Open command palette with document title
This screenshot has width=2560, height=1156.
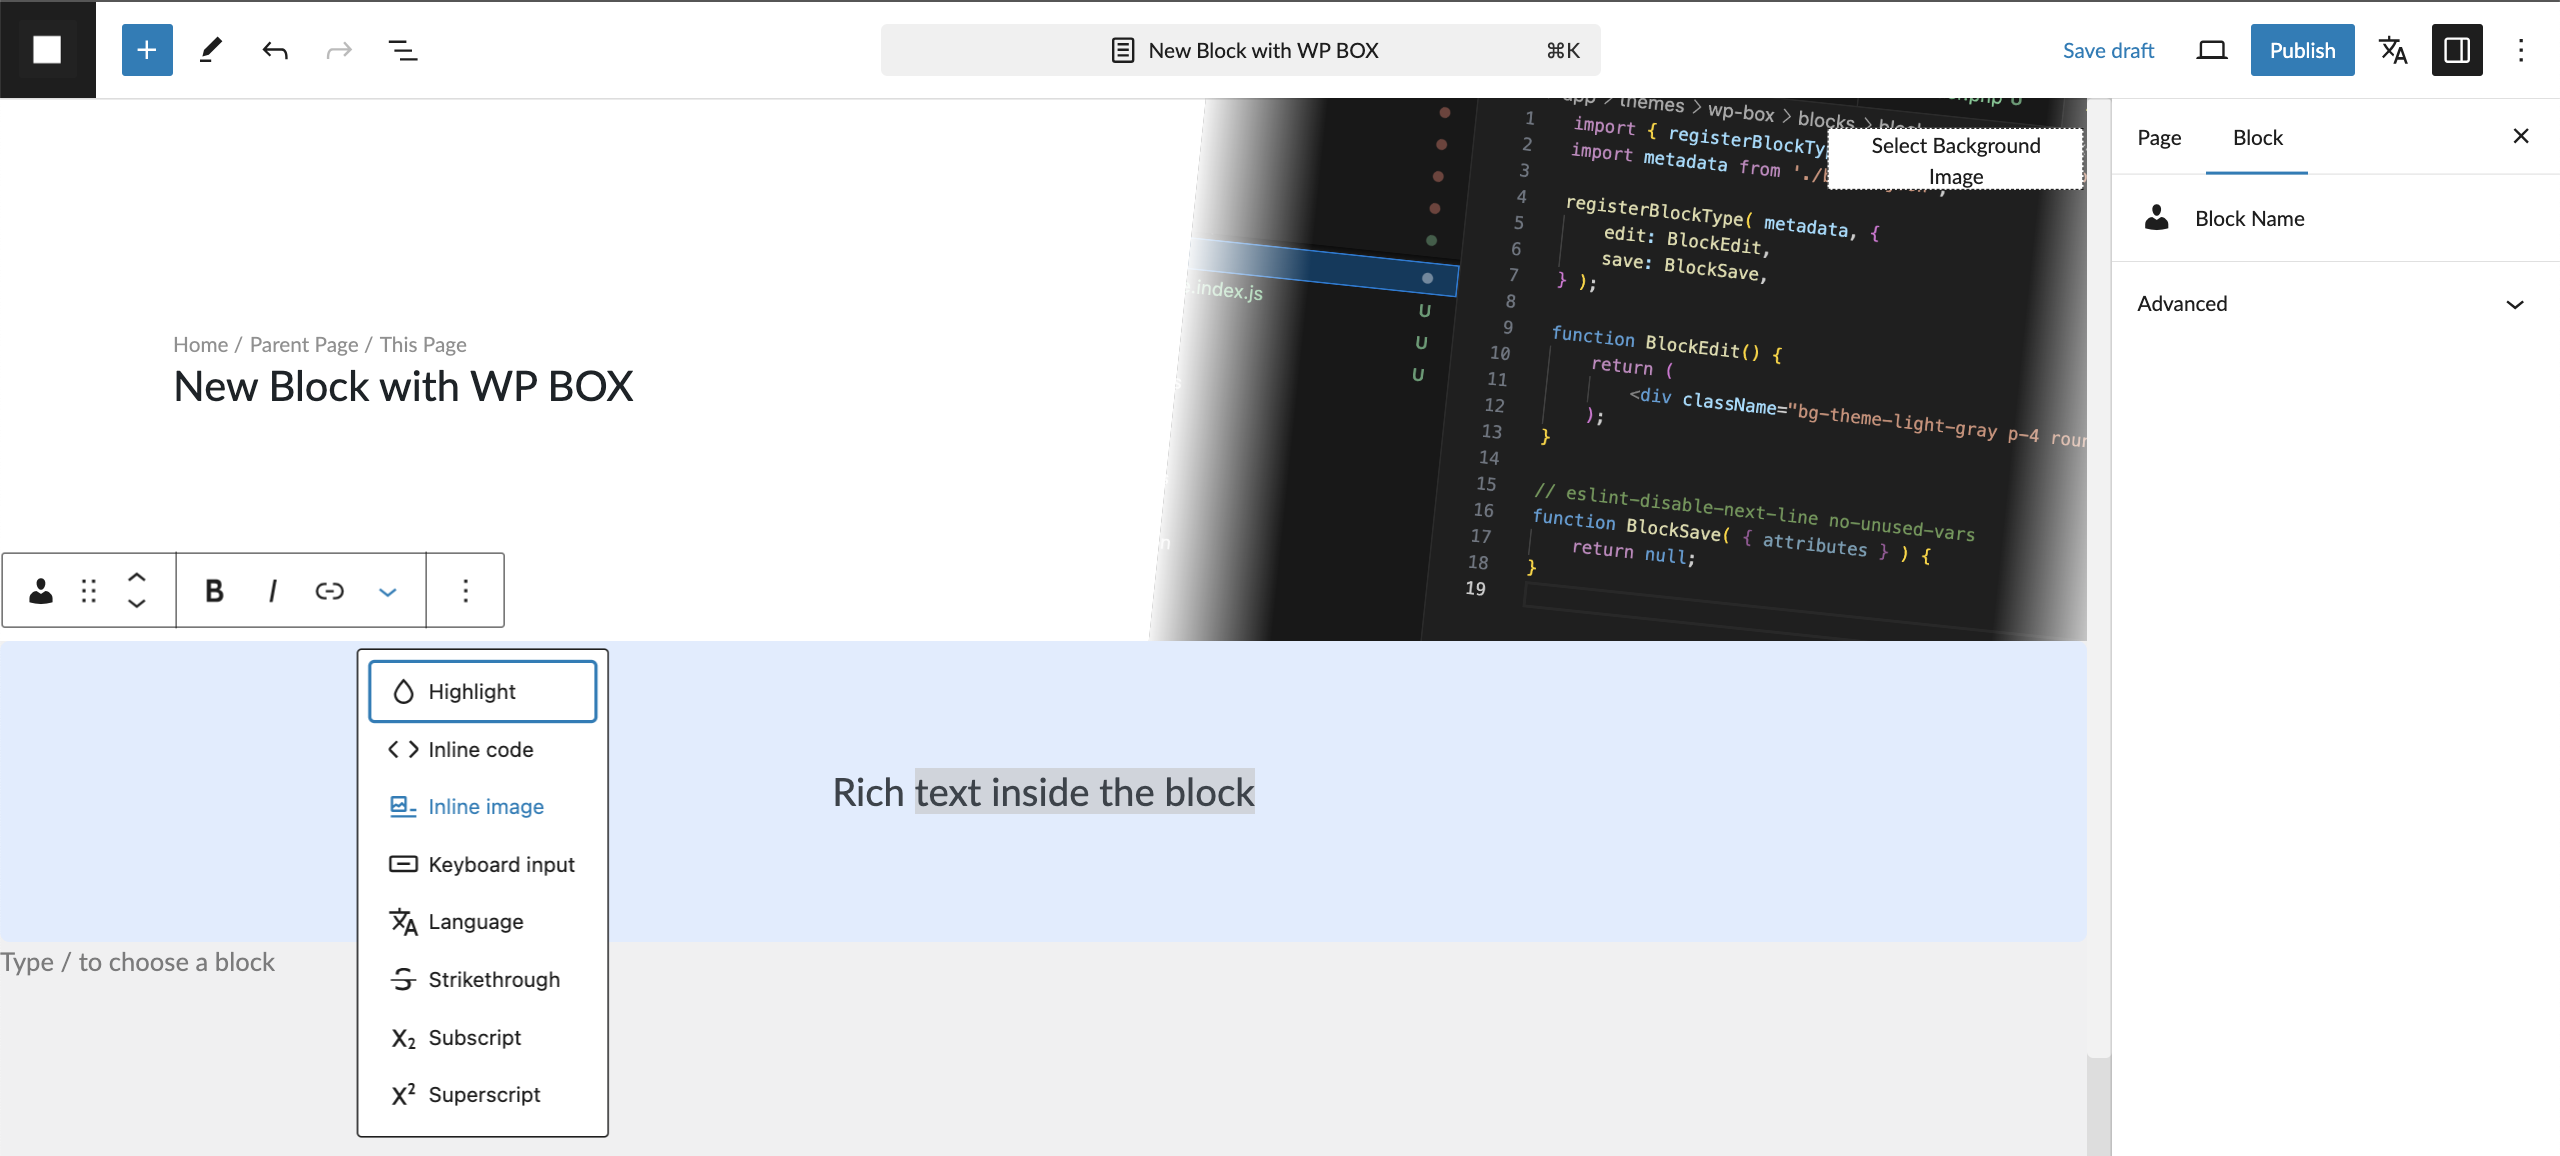pos(1240,50)
